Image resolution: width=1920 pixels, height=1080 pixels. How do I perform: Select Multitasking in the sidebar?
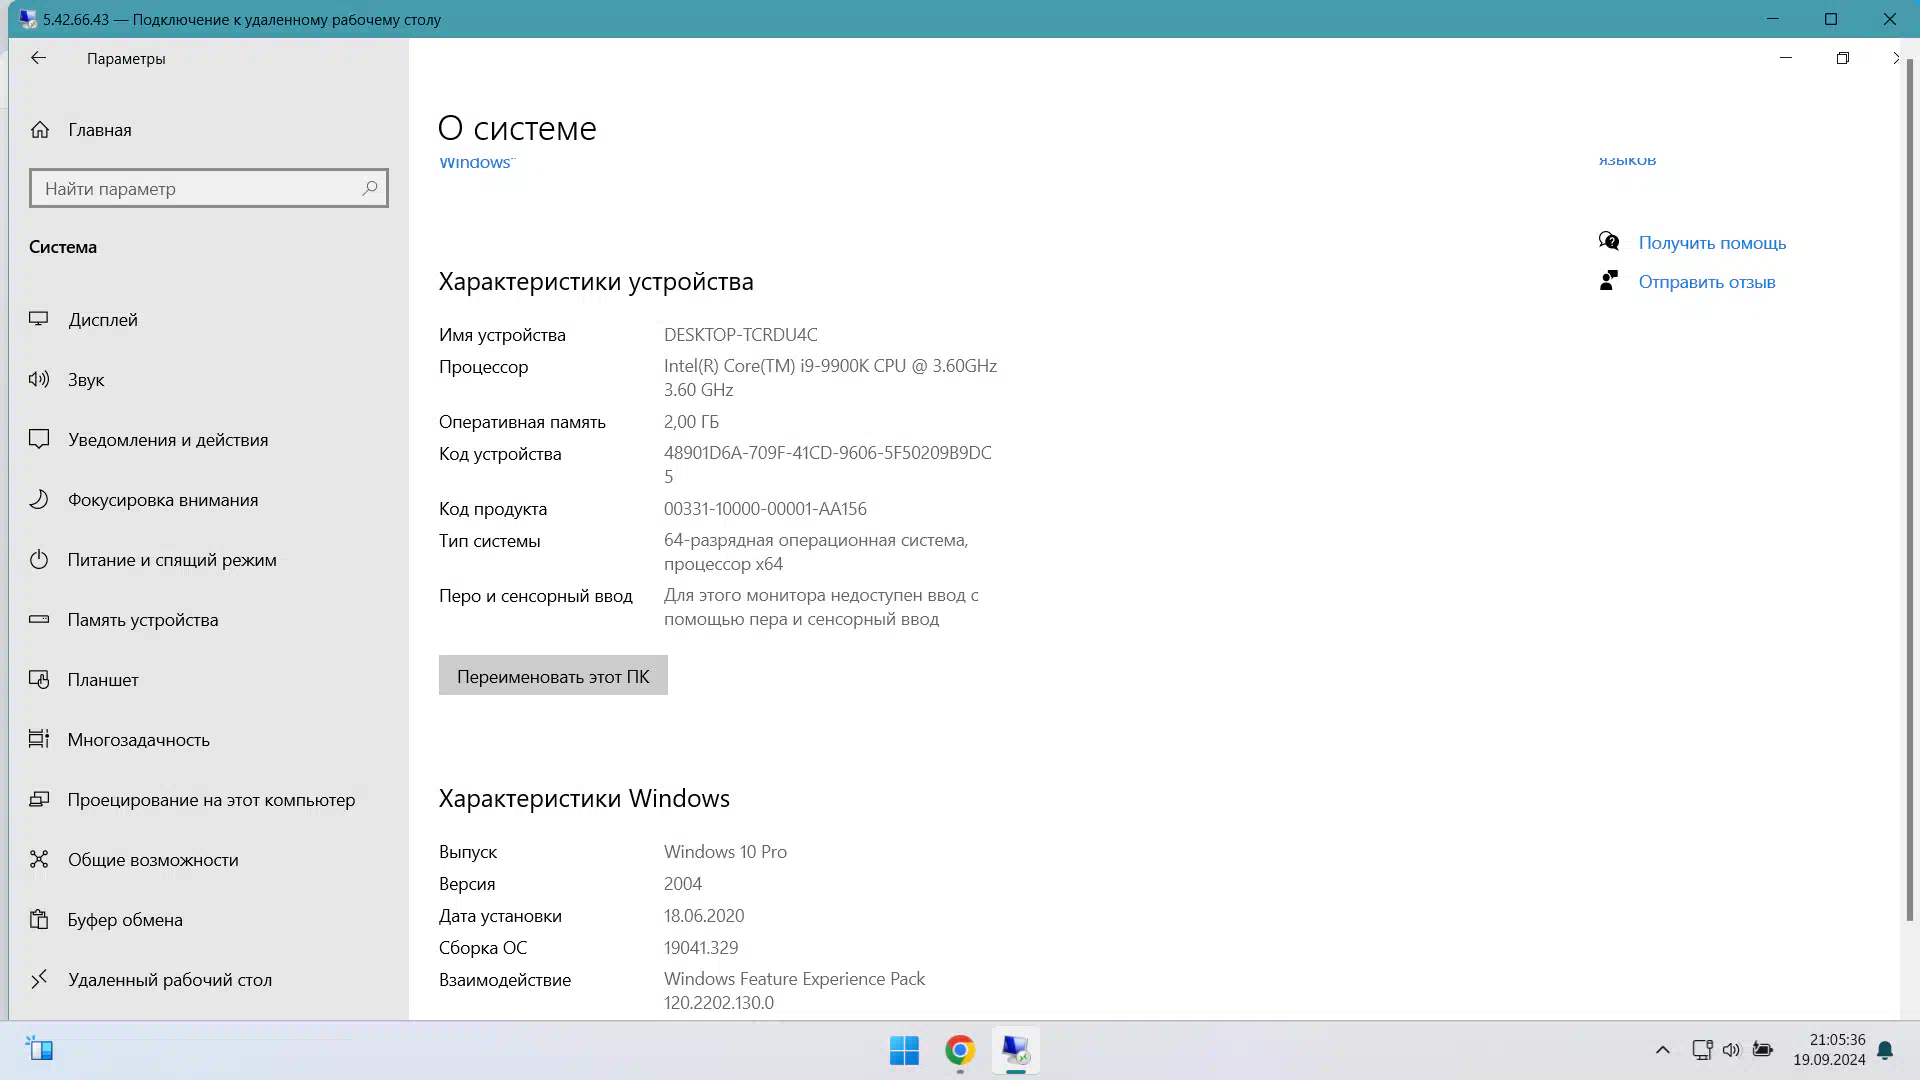tap(138, 740)
